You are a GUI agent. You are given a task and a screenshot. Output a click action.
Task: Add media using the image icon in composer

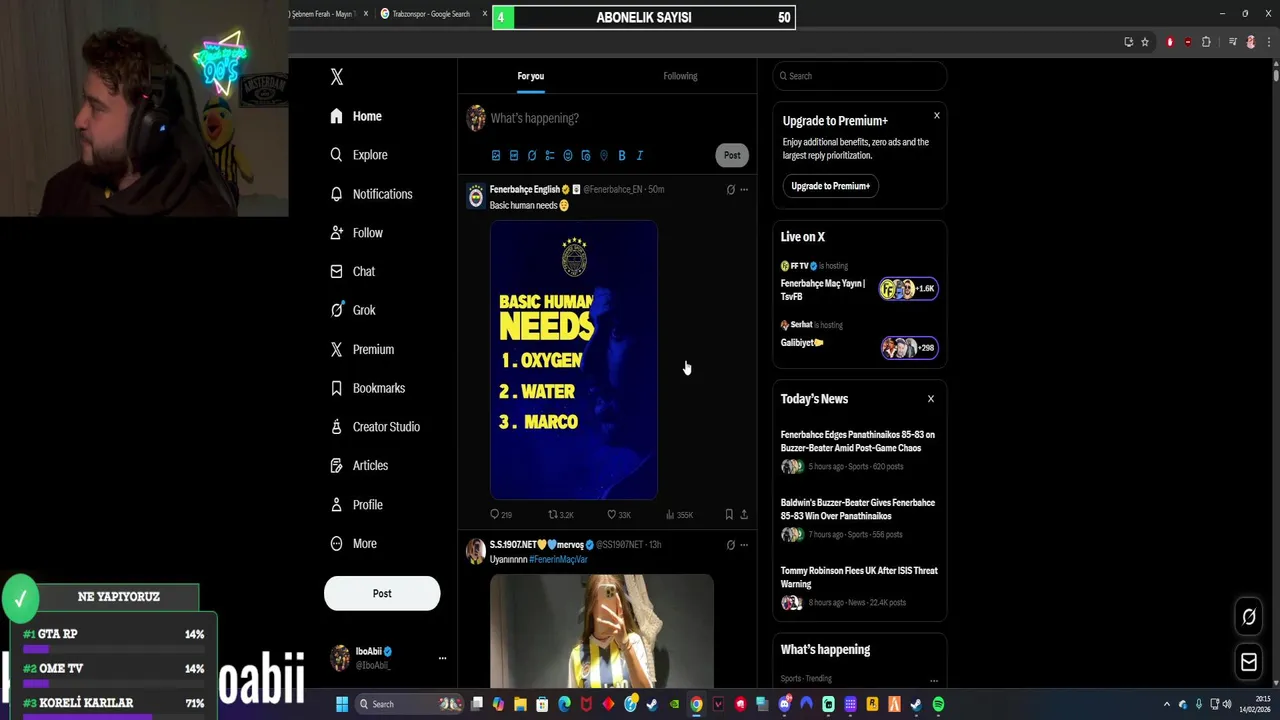pos(496,156)
